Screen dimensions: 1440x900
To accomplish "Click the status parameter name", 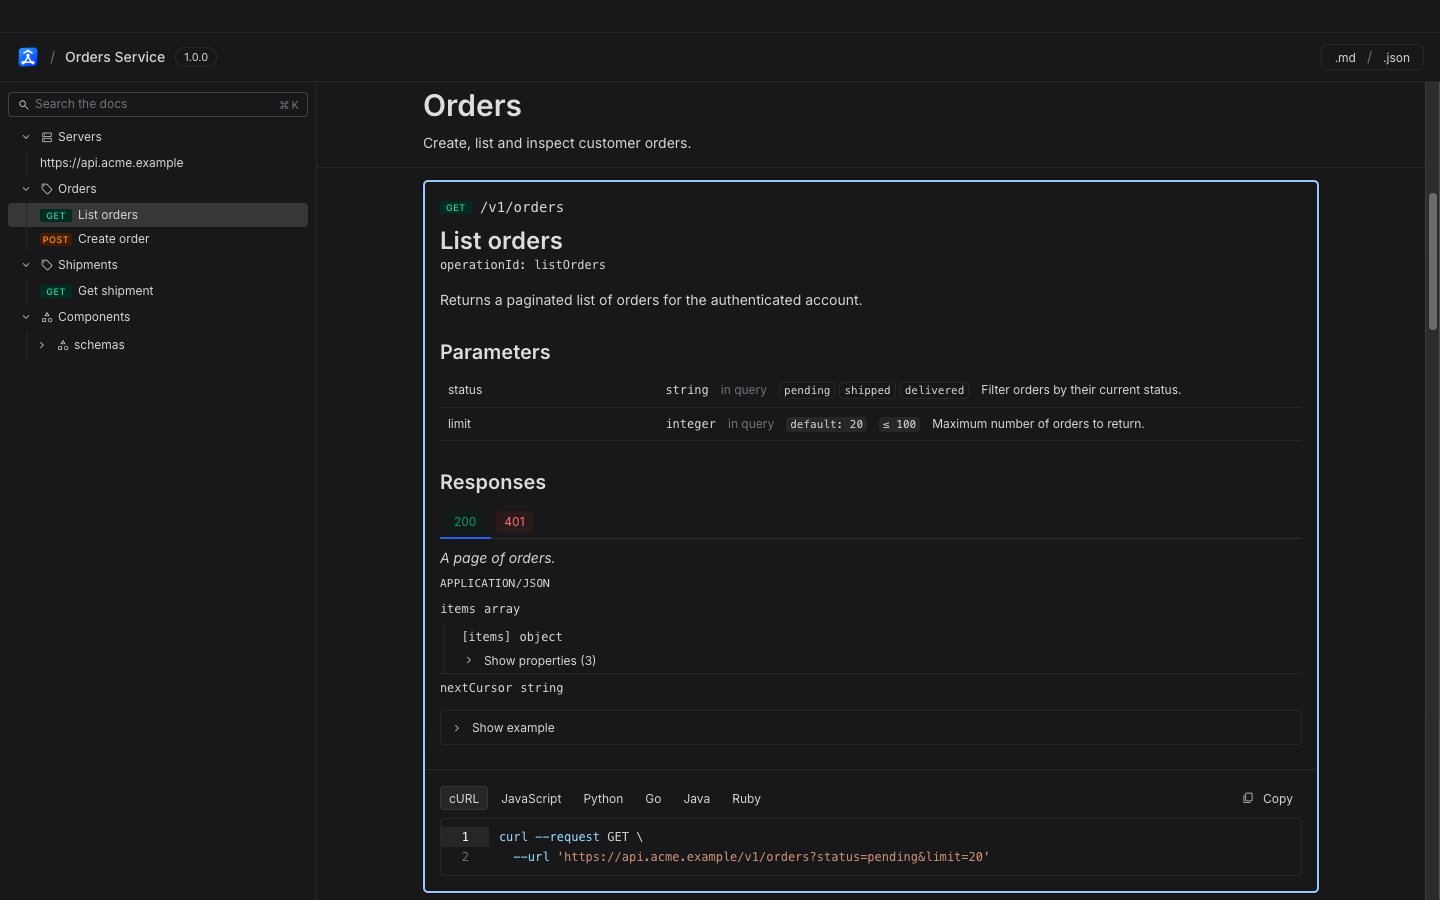I will click(x=465, y=390).
